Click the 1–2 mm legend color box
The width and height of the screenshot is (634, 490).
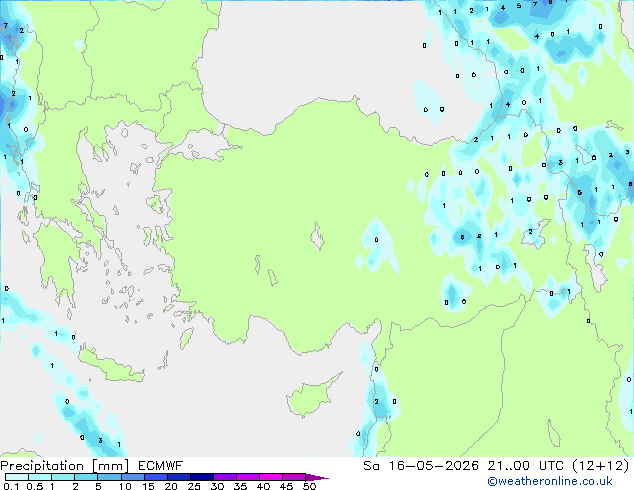click(x=63, y=477)
